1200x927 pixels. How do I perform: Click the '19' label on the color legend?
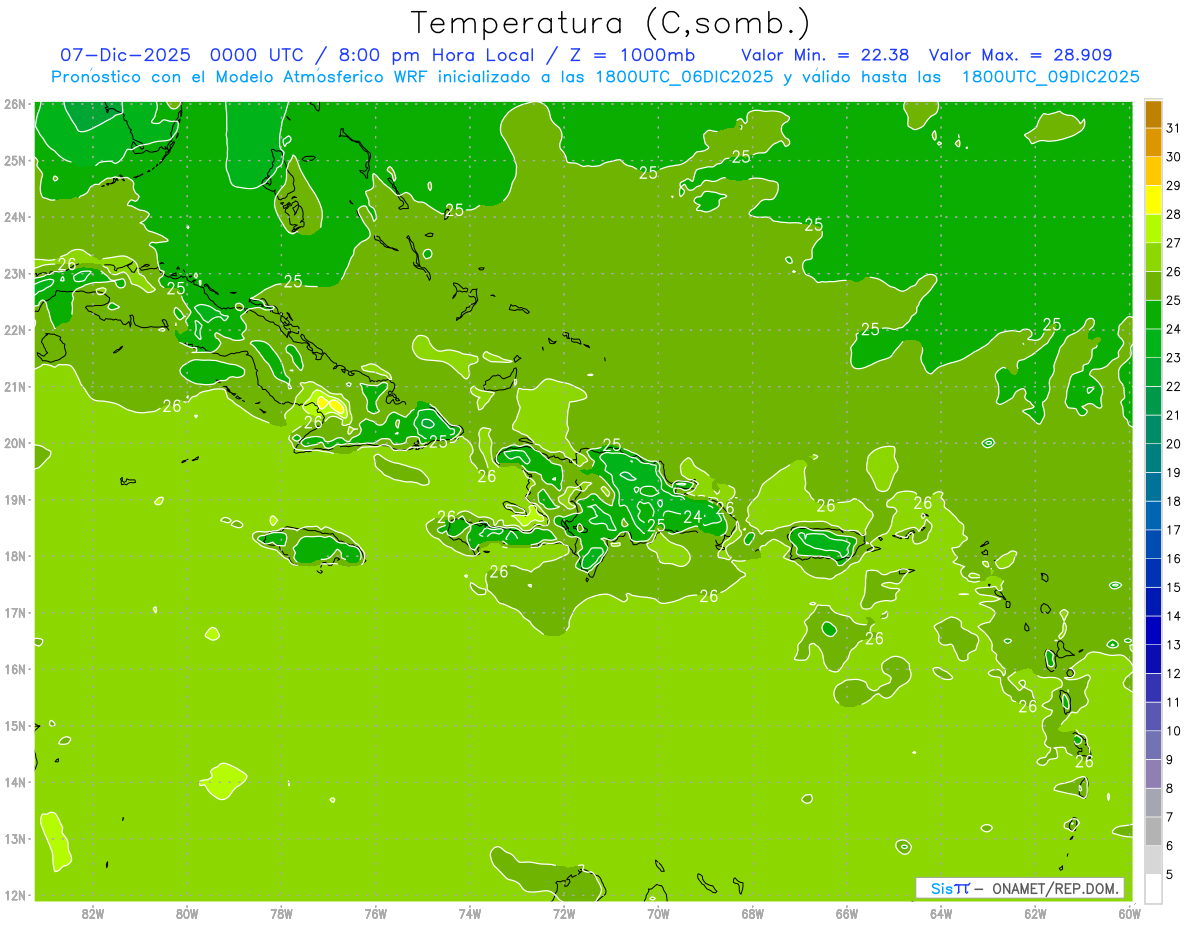(x=1174, y=472)
